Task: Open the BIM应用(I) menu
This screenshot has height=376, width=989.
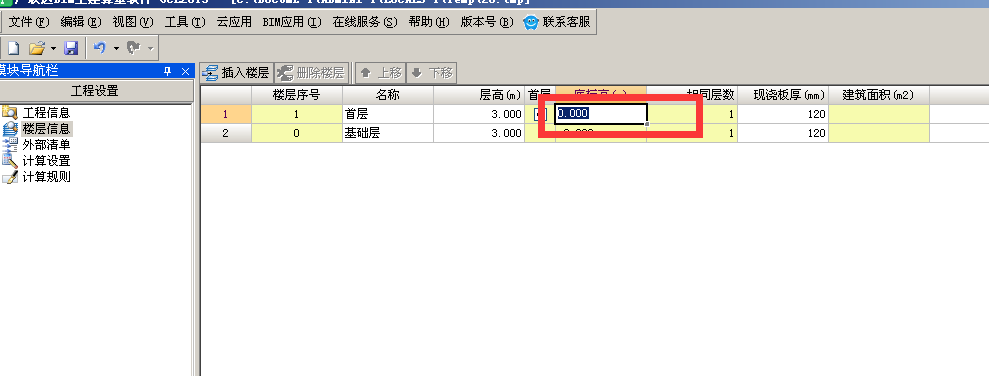Action: tap(292, 22)
